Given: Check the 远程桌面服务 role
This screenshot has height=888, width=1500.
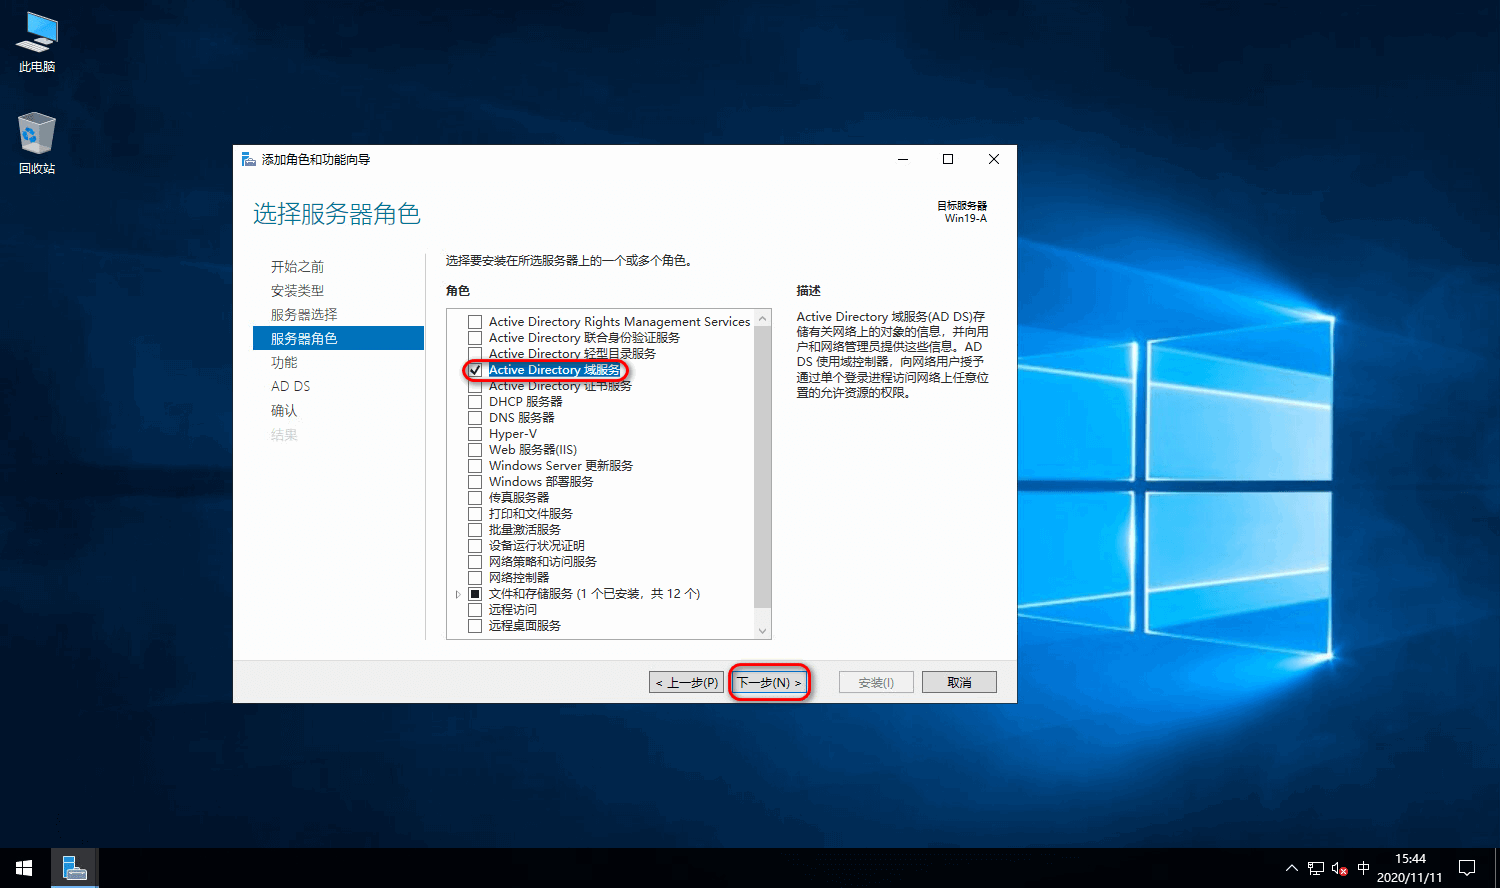Looking at the screenshot, I should click(x=475, y=626).
